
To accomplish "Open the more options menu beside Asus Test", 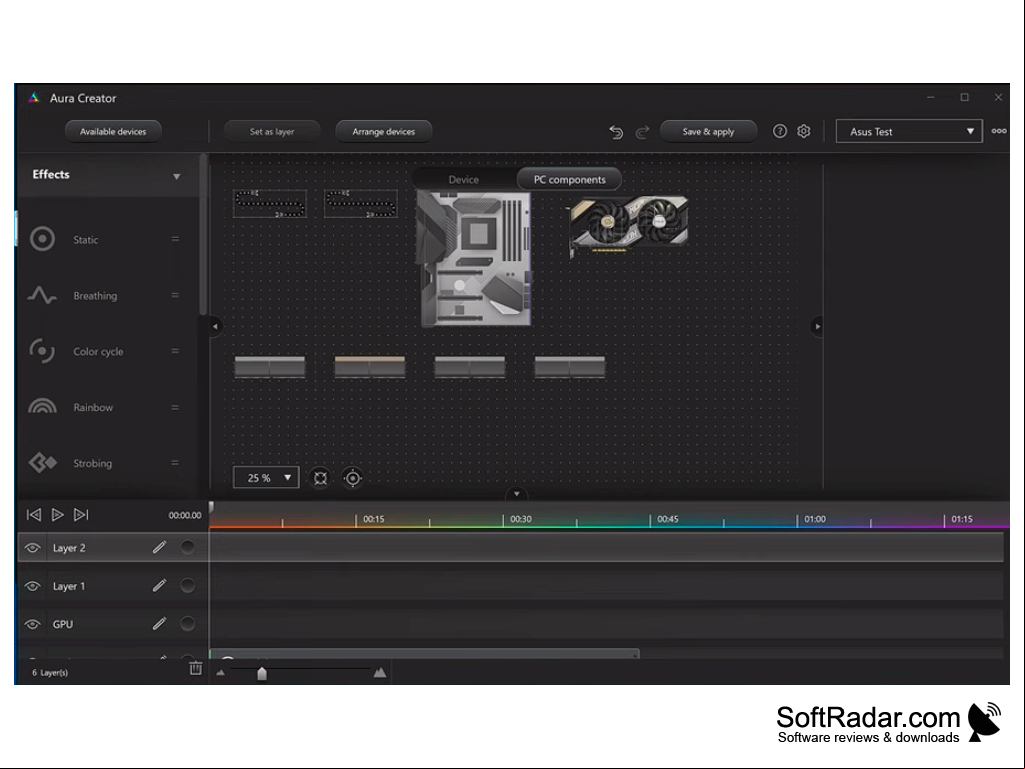I will pyautogui.click(x=999, y=131).
